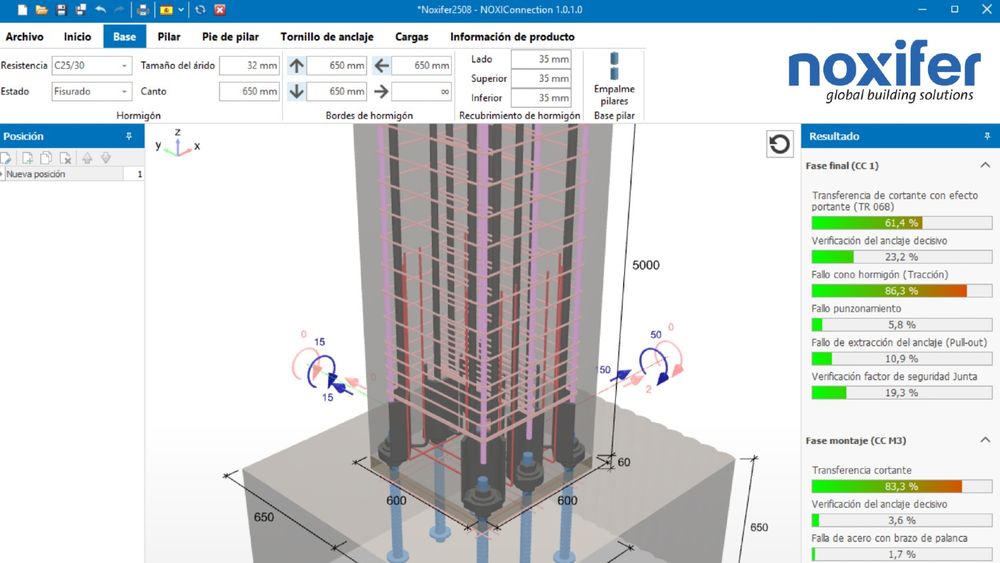Open the Archivo menu
Image resolution: width=1000 pixels, height=563 pixels.
pyautogui.click(x=25, y=37)
